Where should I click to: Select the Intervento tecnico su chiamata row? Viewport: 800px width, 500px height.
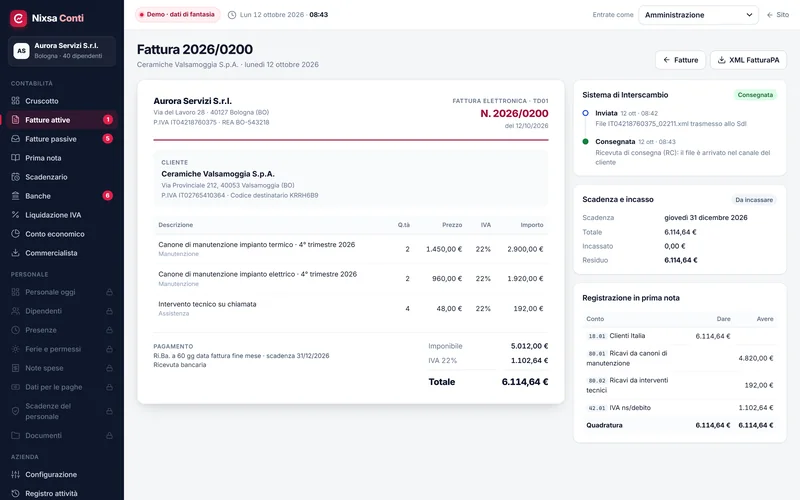point(351,309)
